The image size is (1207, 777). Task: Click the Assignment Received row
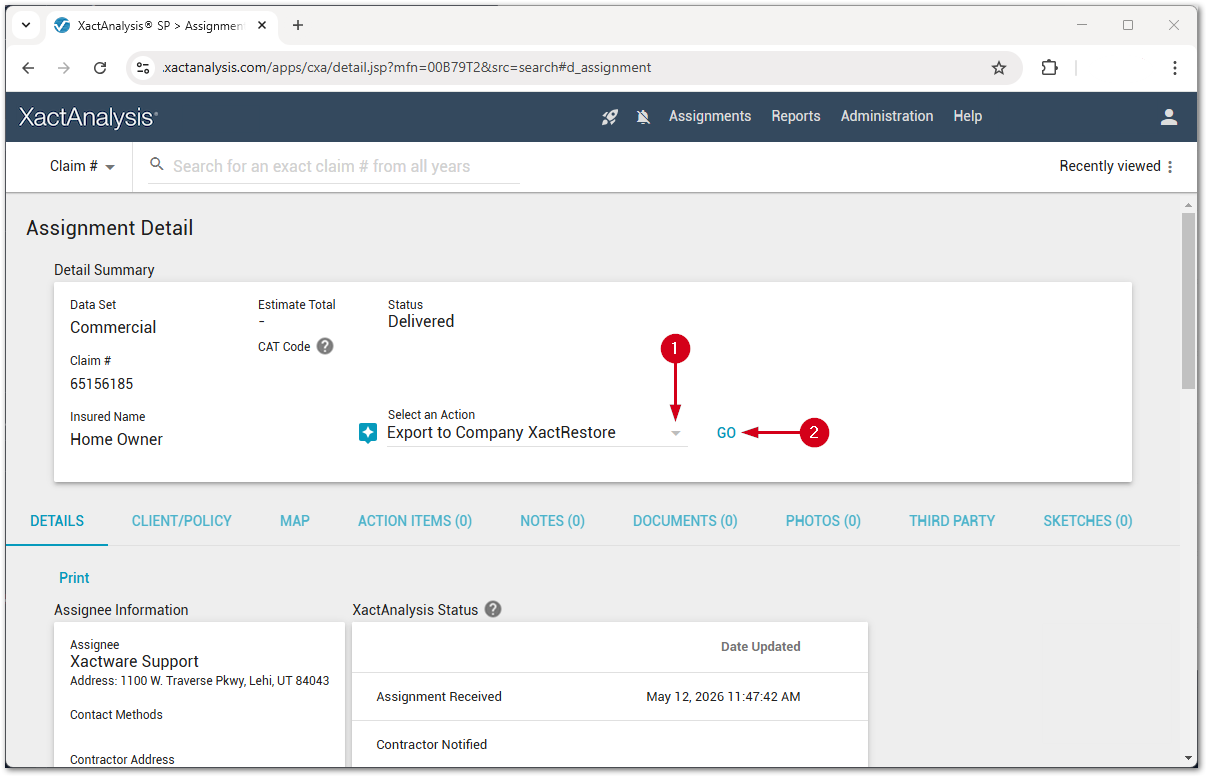[610, 697]
